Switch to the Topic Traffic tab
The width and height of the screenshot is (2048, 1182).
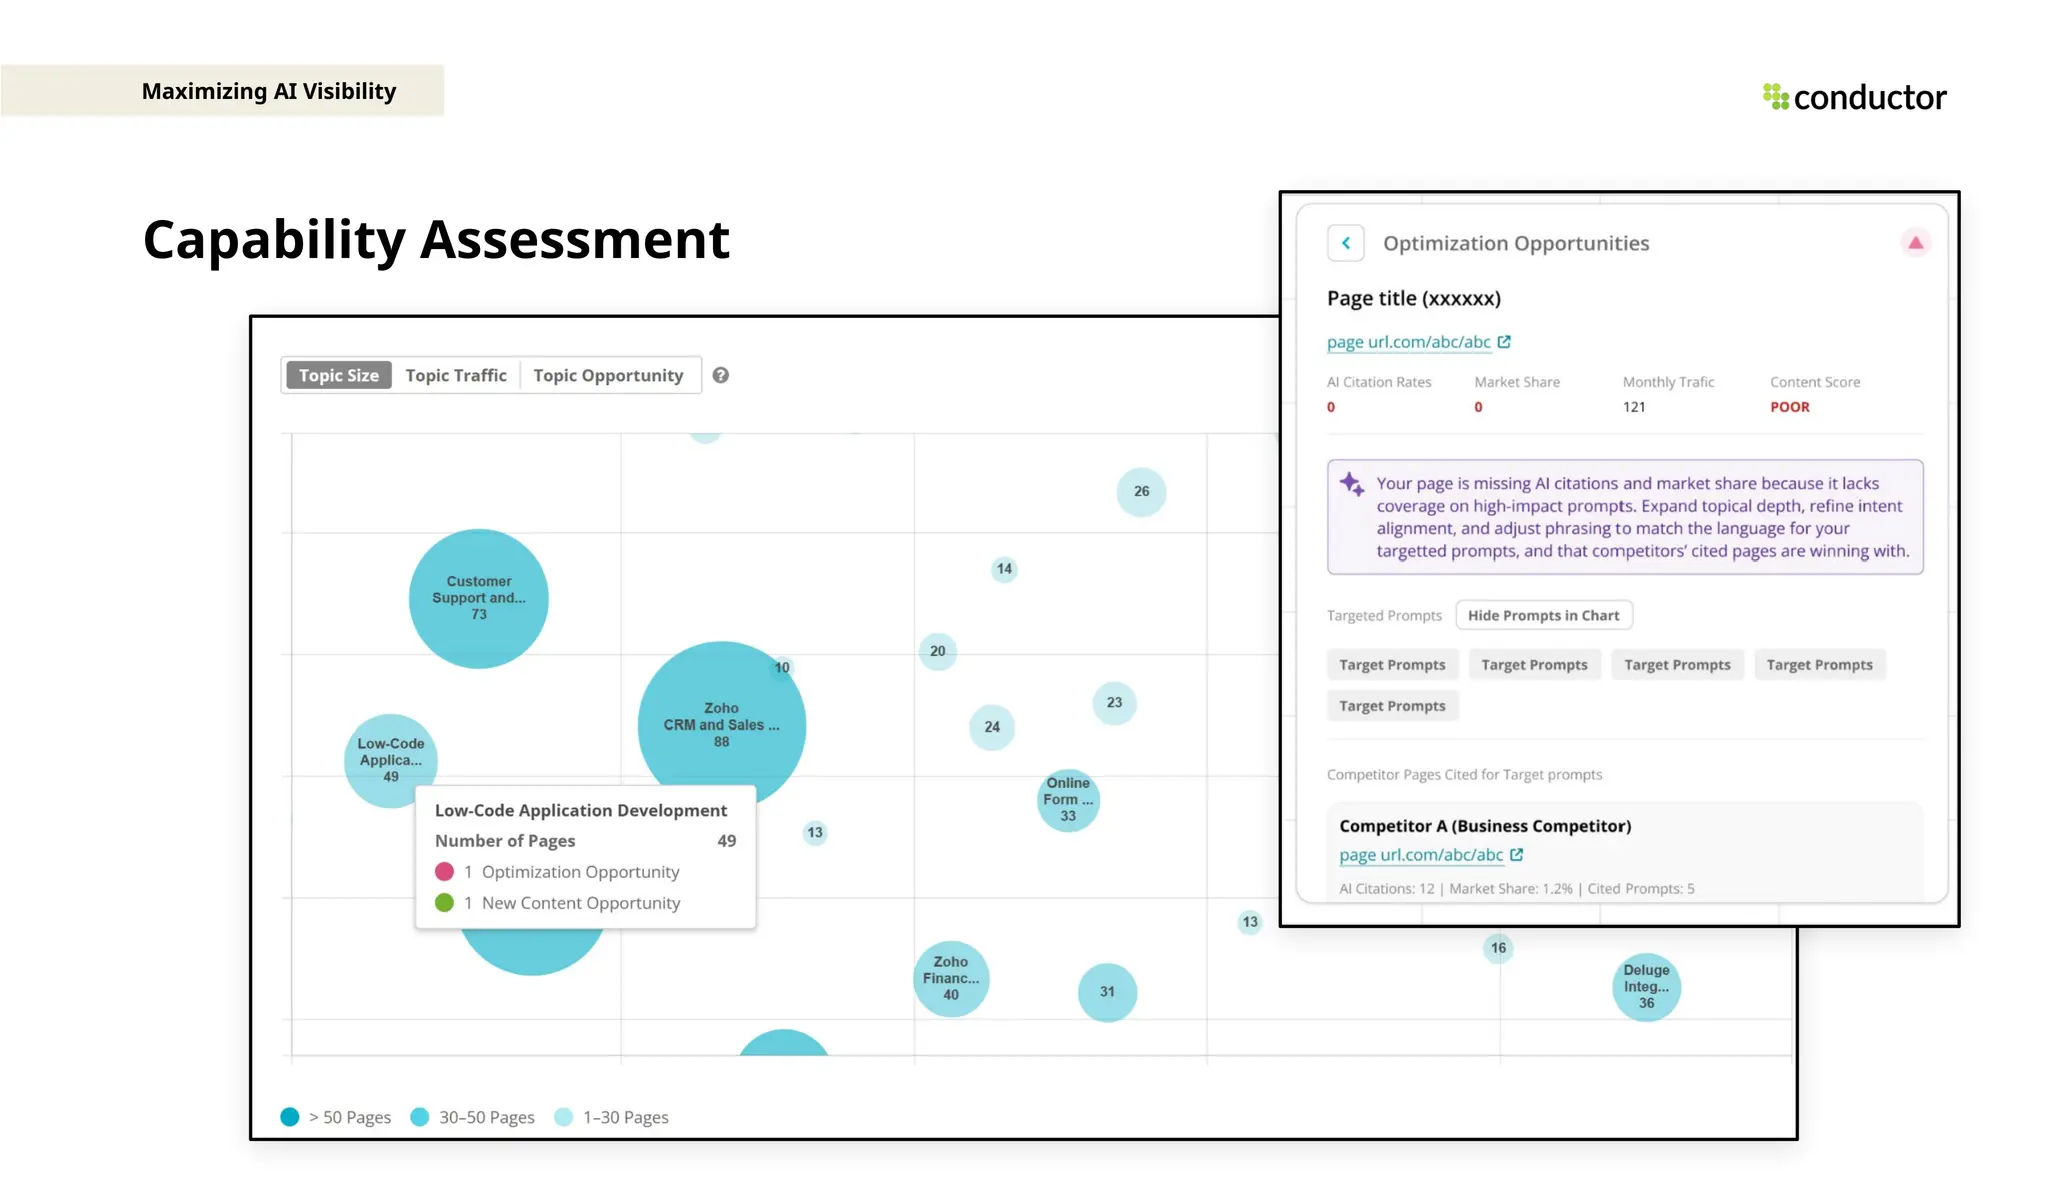coord(456,375)
